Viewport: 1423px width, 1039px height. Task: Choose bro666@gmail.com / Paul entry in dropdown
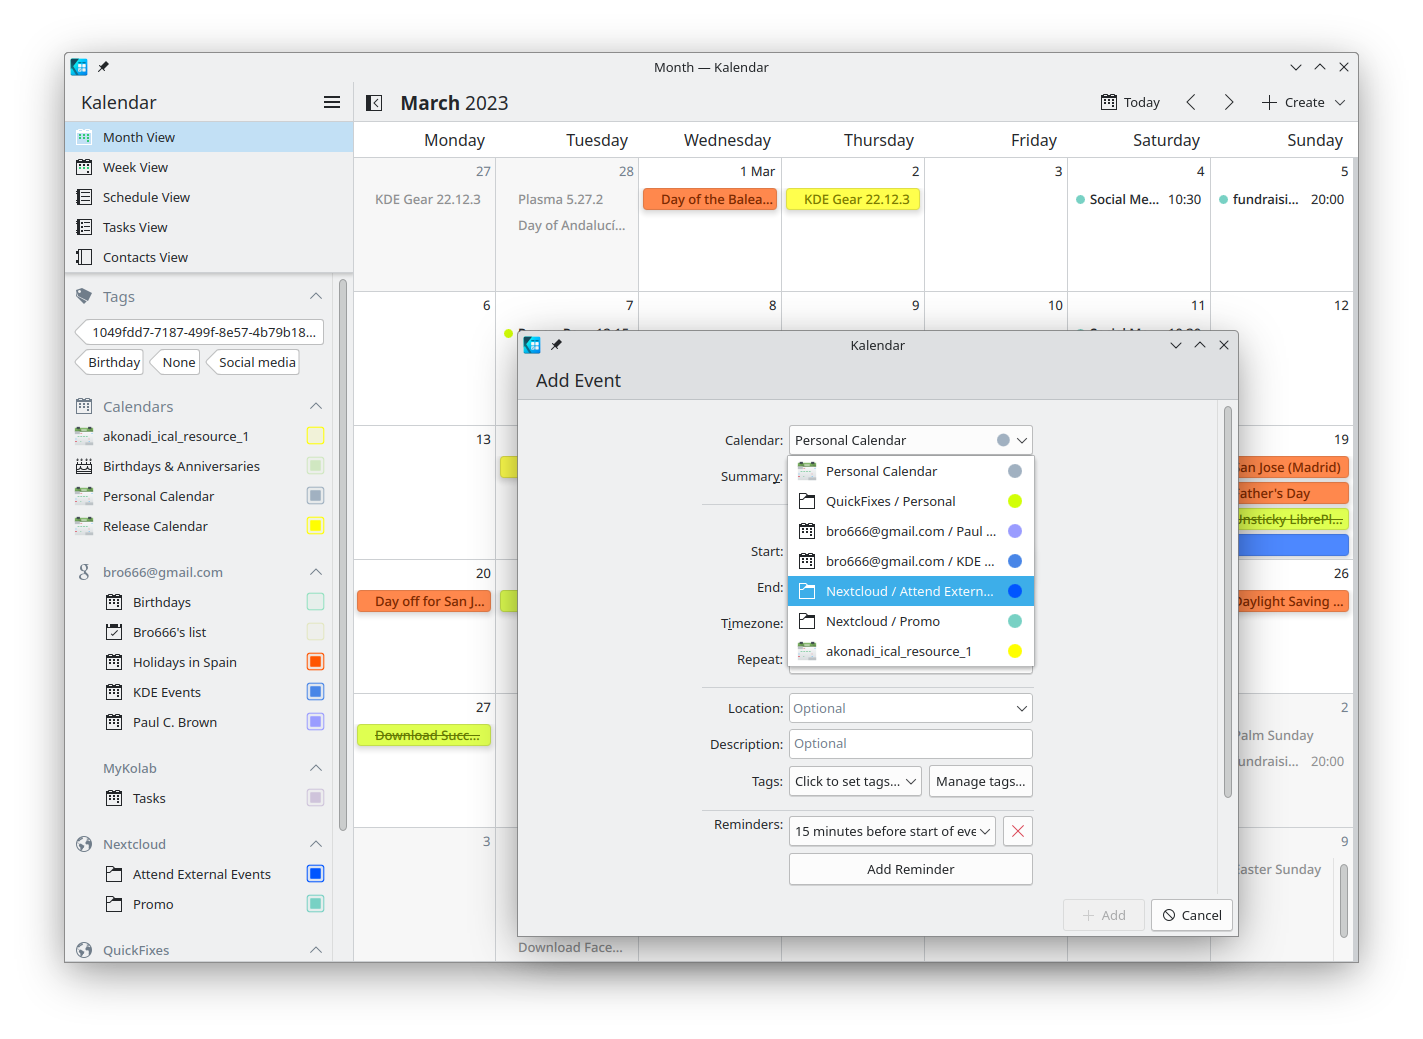click(911, 531)
